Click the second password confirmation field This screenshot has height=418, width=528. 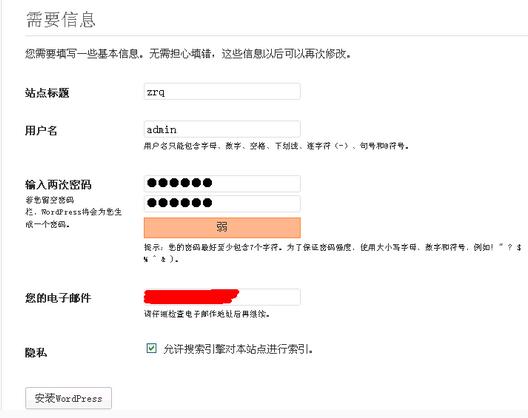pyautogui.click(x=222, y=203)
